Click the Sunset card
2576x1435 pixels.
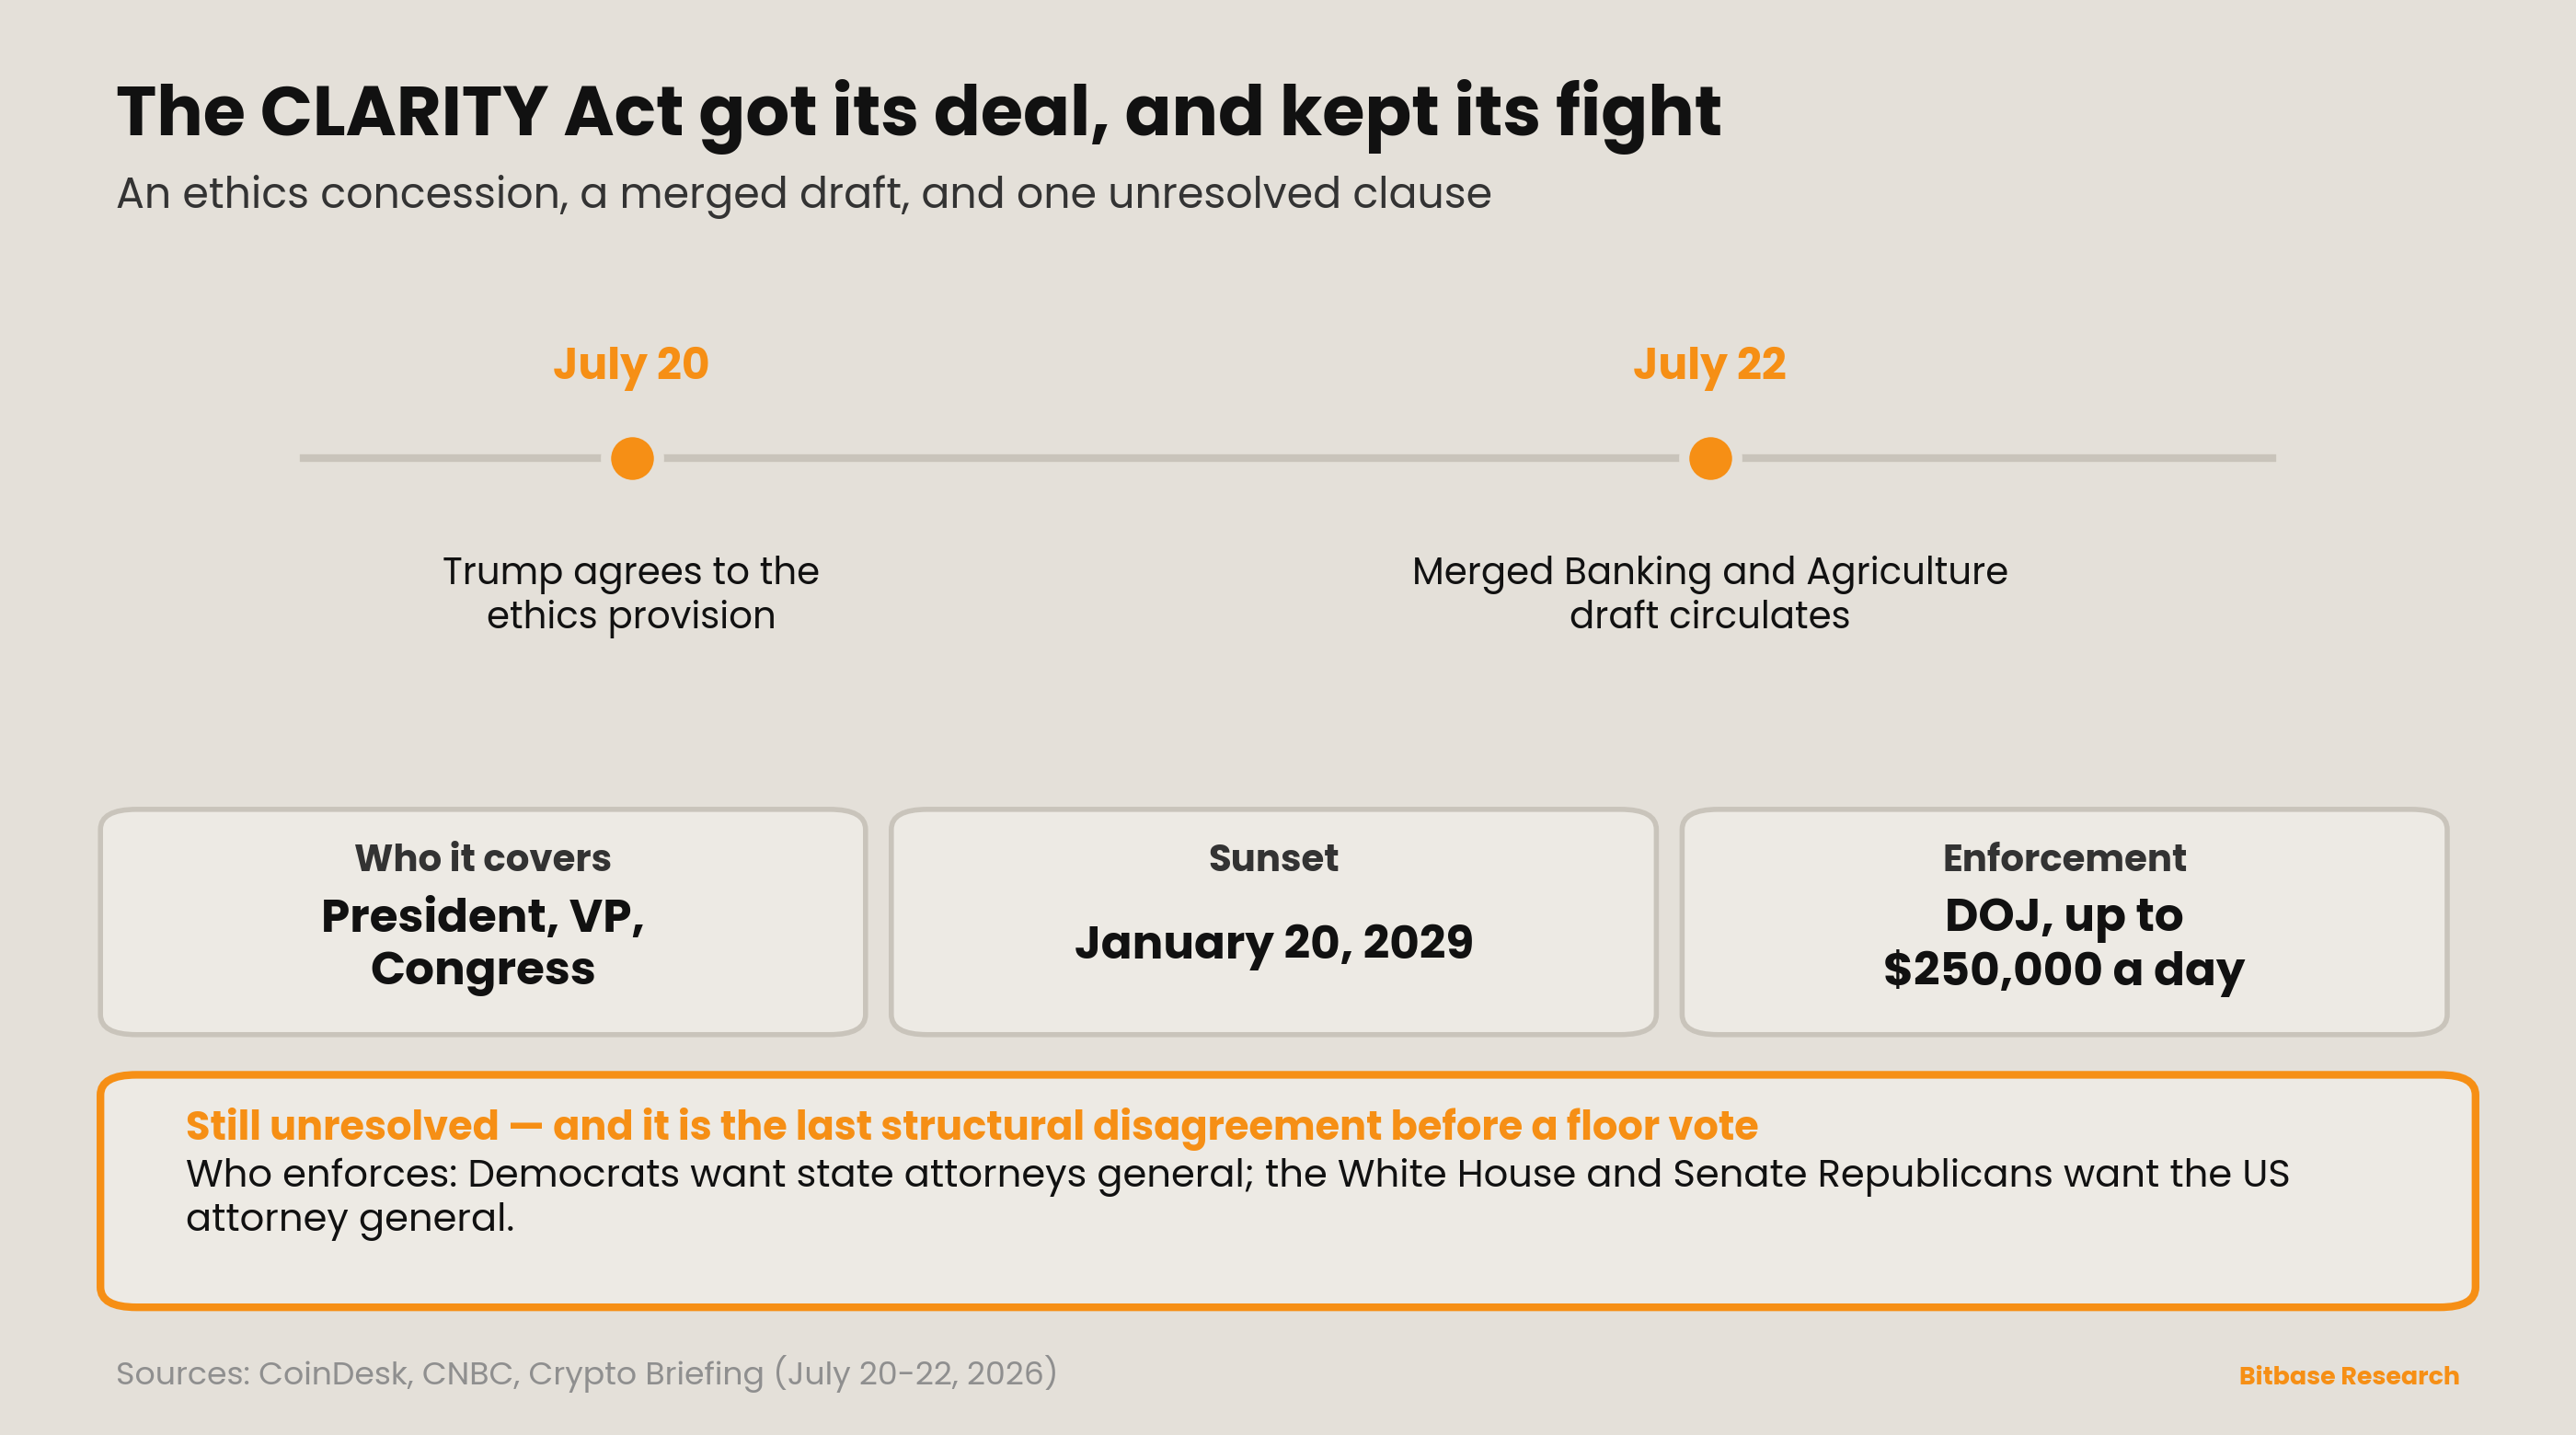pyautogui.click(x=1273, y=921)
